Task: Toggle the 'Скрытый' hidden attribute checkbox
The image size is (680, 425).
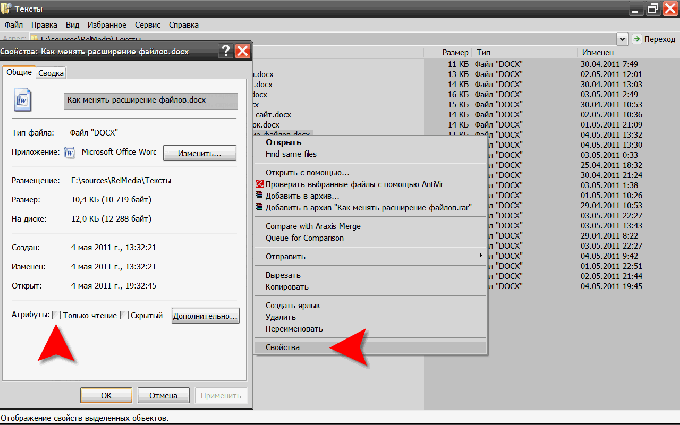Action: tap(123, 316)
